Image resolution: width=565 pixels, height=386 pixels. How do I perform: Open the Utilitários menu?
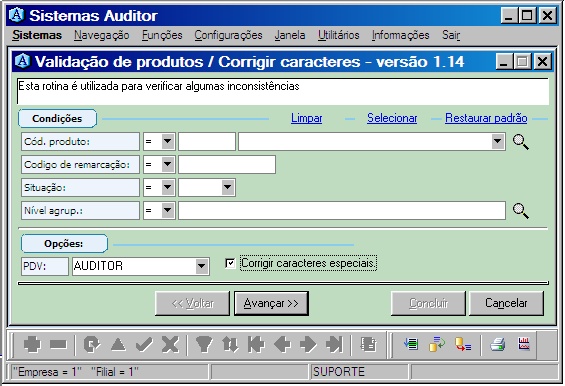(338, 35)
